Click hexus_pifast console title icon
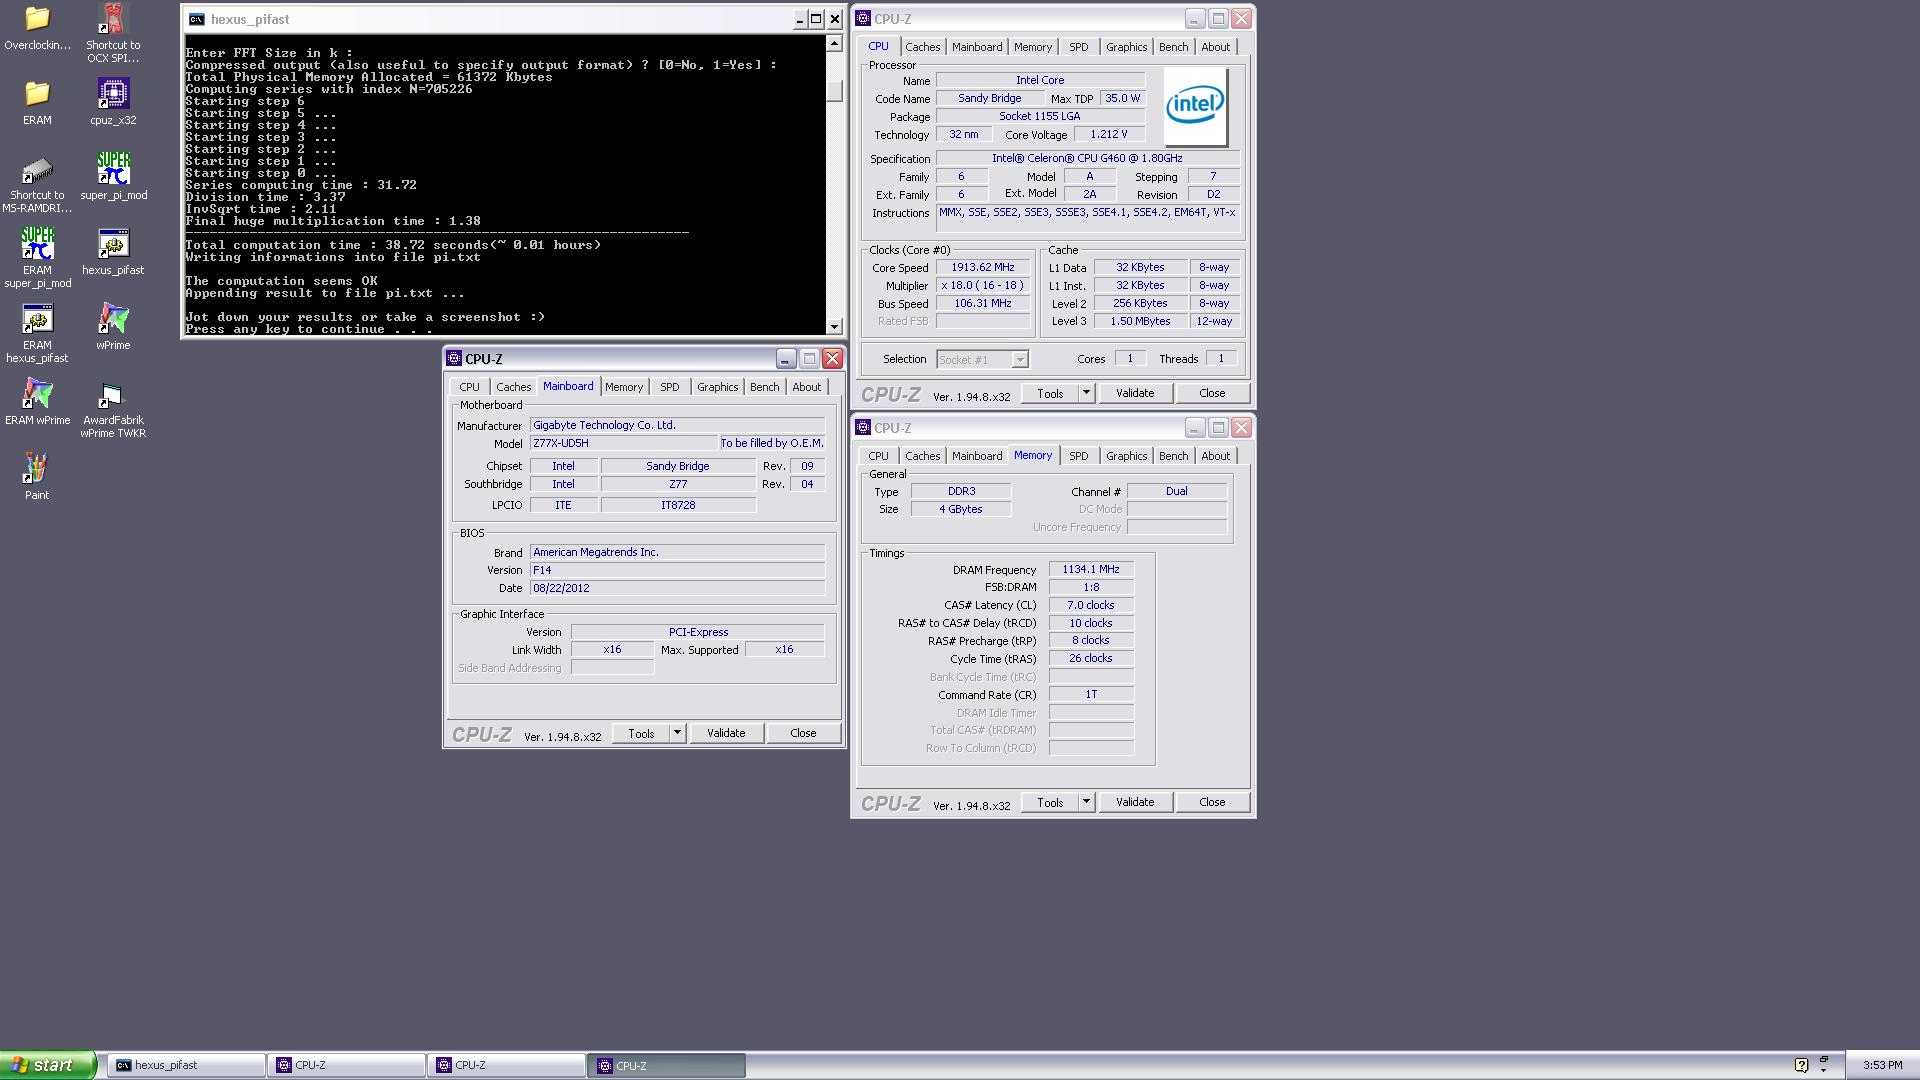 (x=197, y=19)
